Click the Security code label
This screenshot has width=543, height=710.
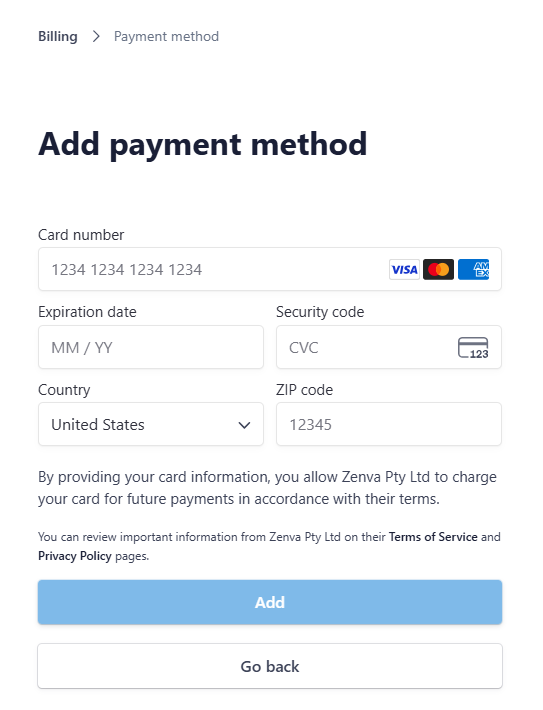tap(320, 312)
